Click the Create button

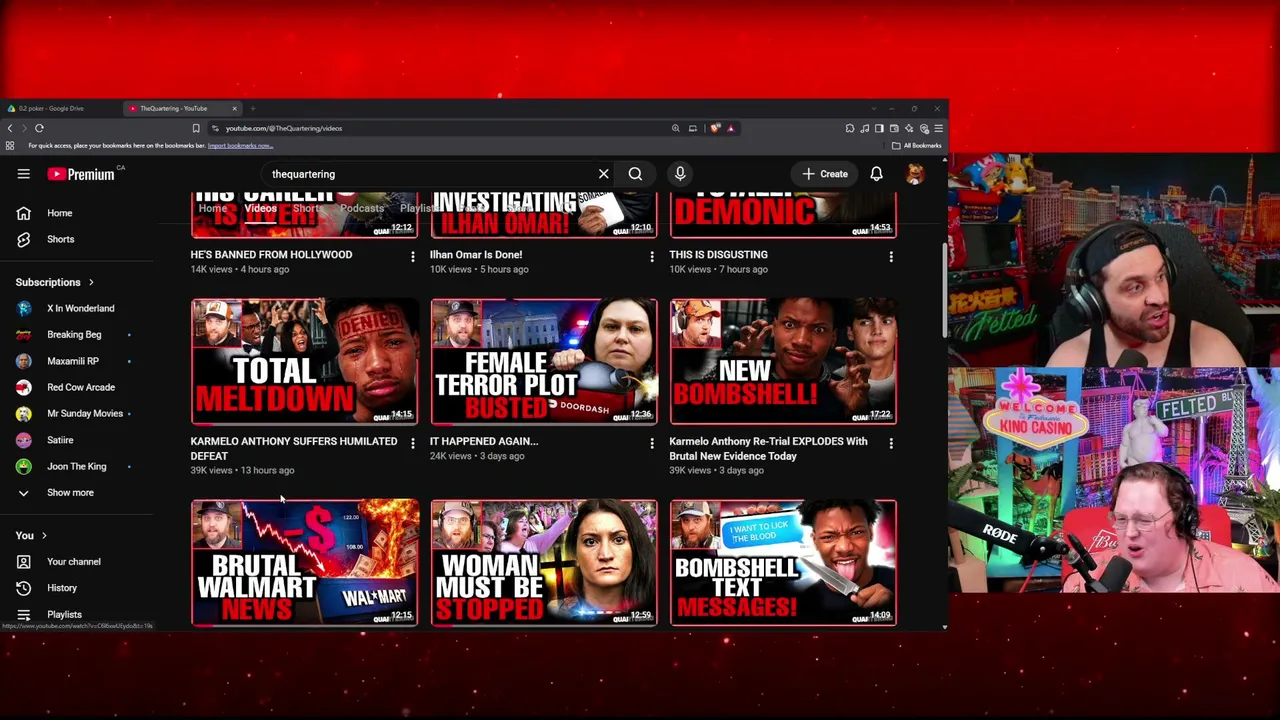click(826, 174)
